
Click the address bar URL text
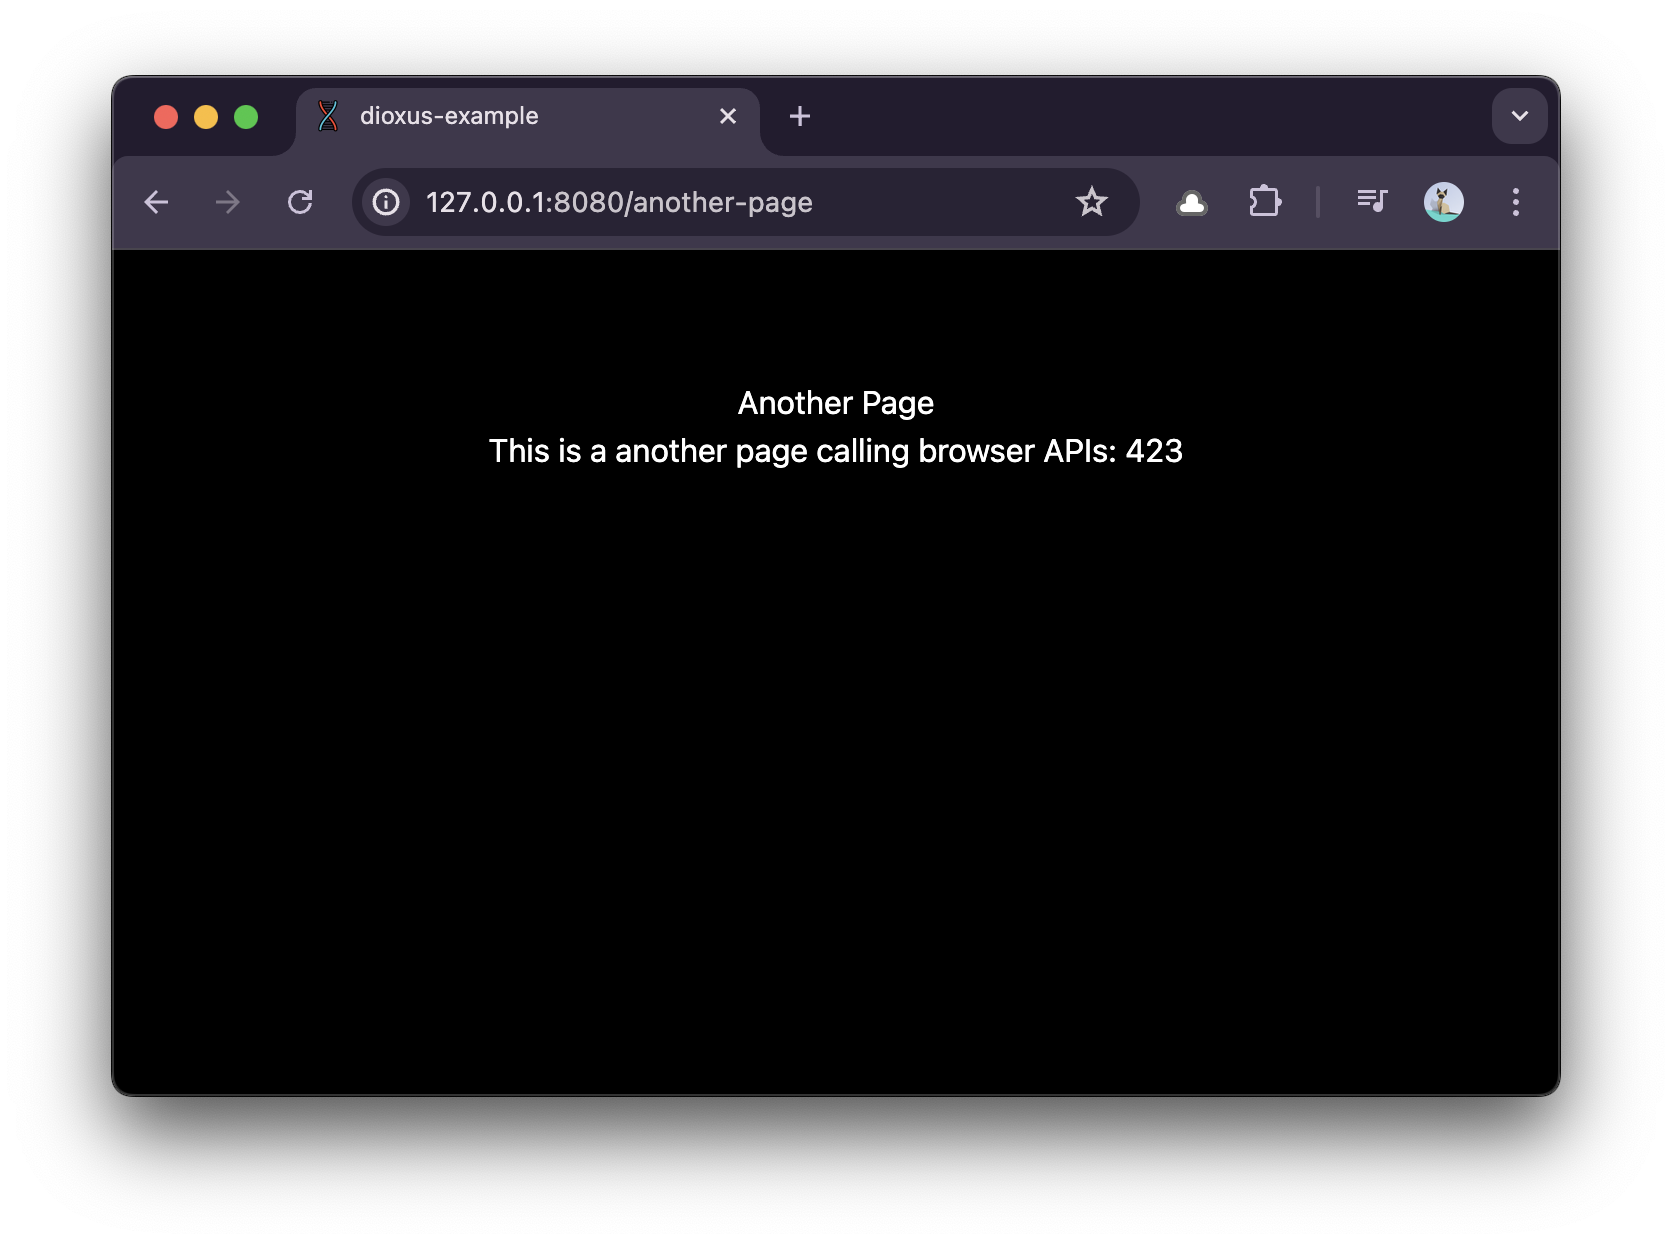click(x=619, y=202)
